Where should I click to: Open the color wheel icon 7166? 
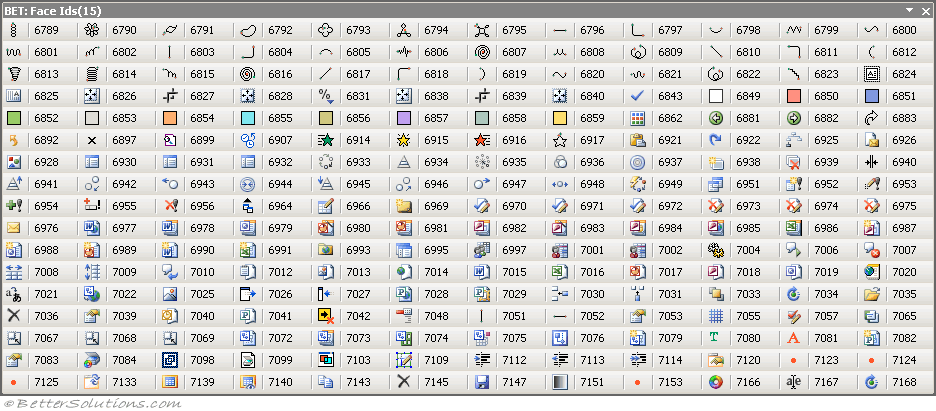pyautogui.click(x=716, y=382)
